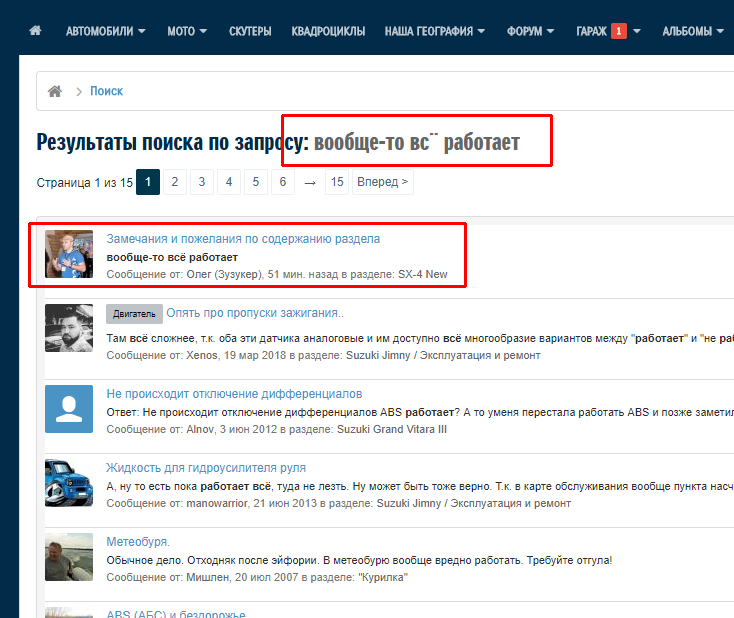Click the Вперед > next page button
This screenshot has height=618, width=734.
click(383, 182)
